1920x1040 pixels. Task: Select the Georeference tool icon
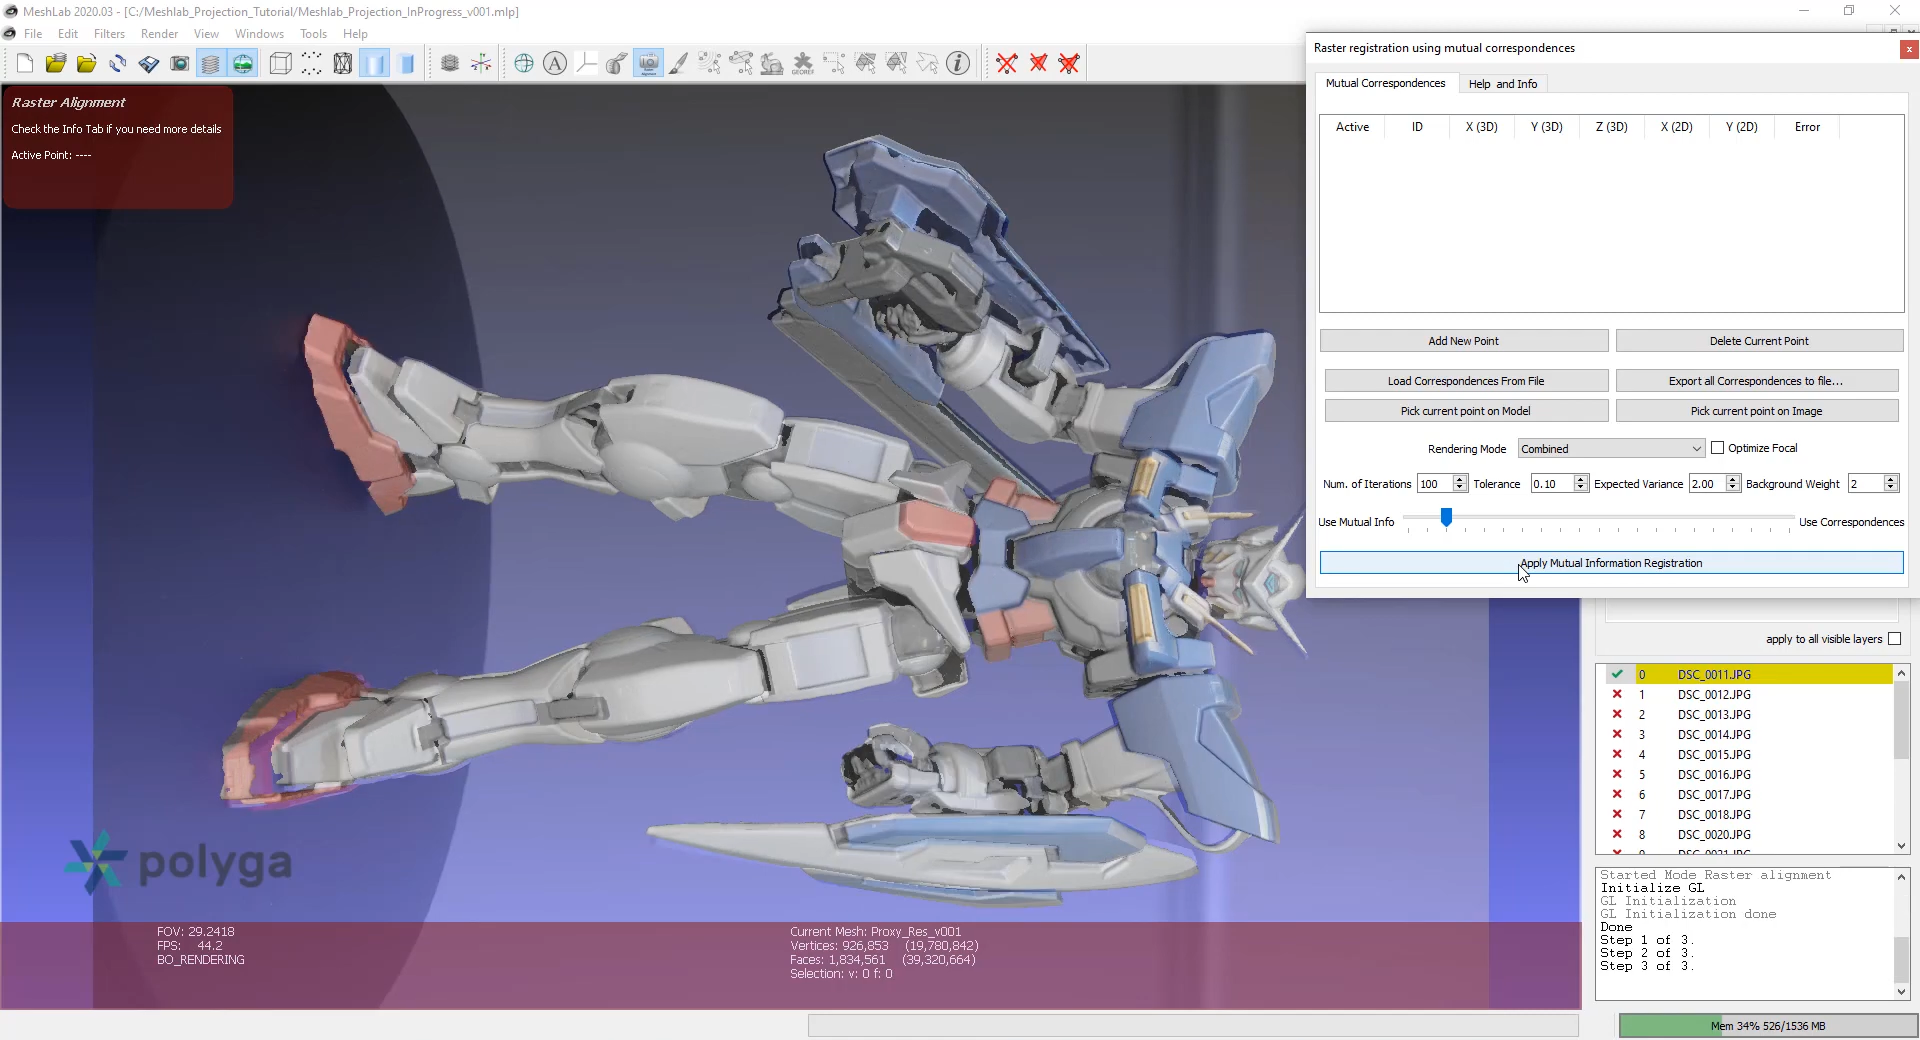click(x=803, y=64)
